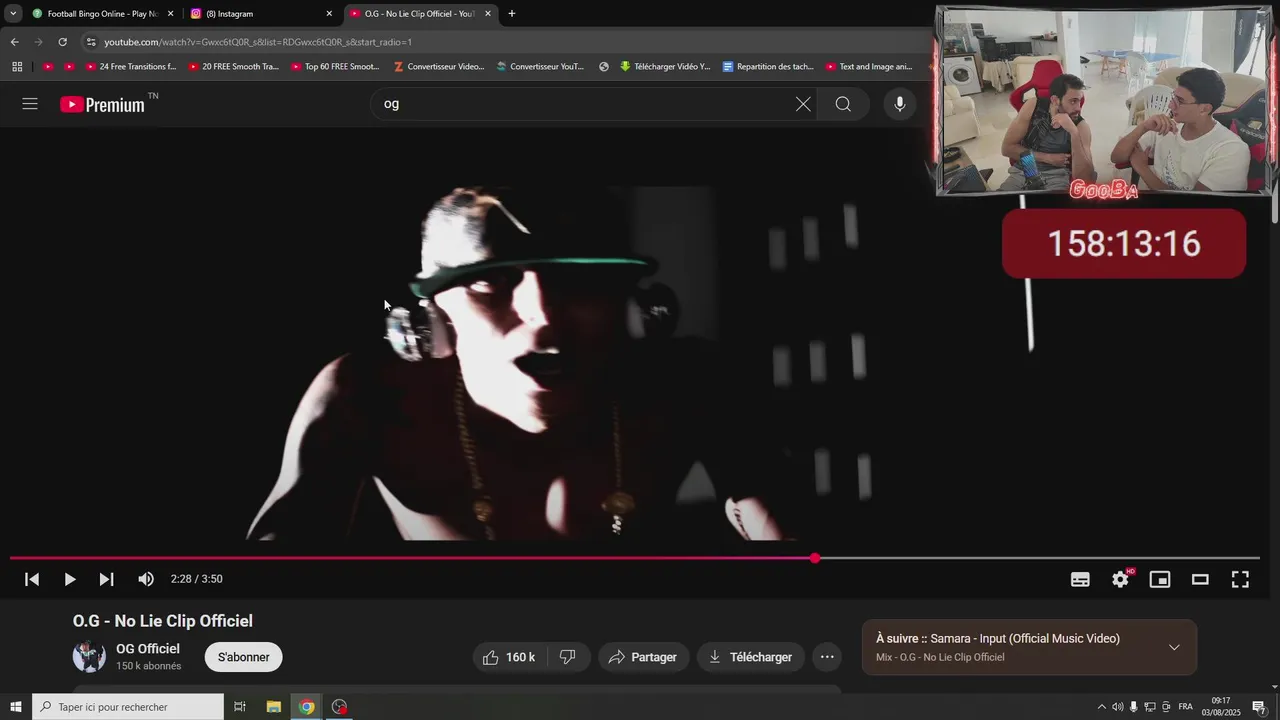
Task: Reload the current page
Action: [62, 42]
